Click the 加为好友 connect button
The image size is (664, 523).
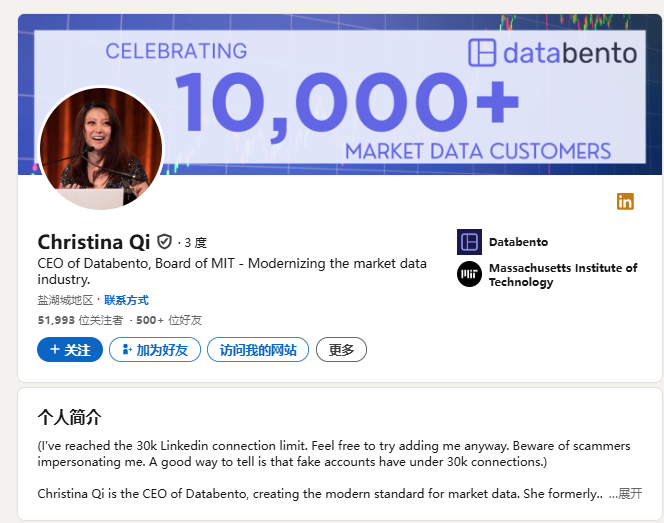click(x=155, y=350)
